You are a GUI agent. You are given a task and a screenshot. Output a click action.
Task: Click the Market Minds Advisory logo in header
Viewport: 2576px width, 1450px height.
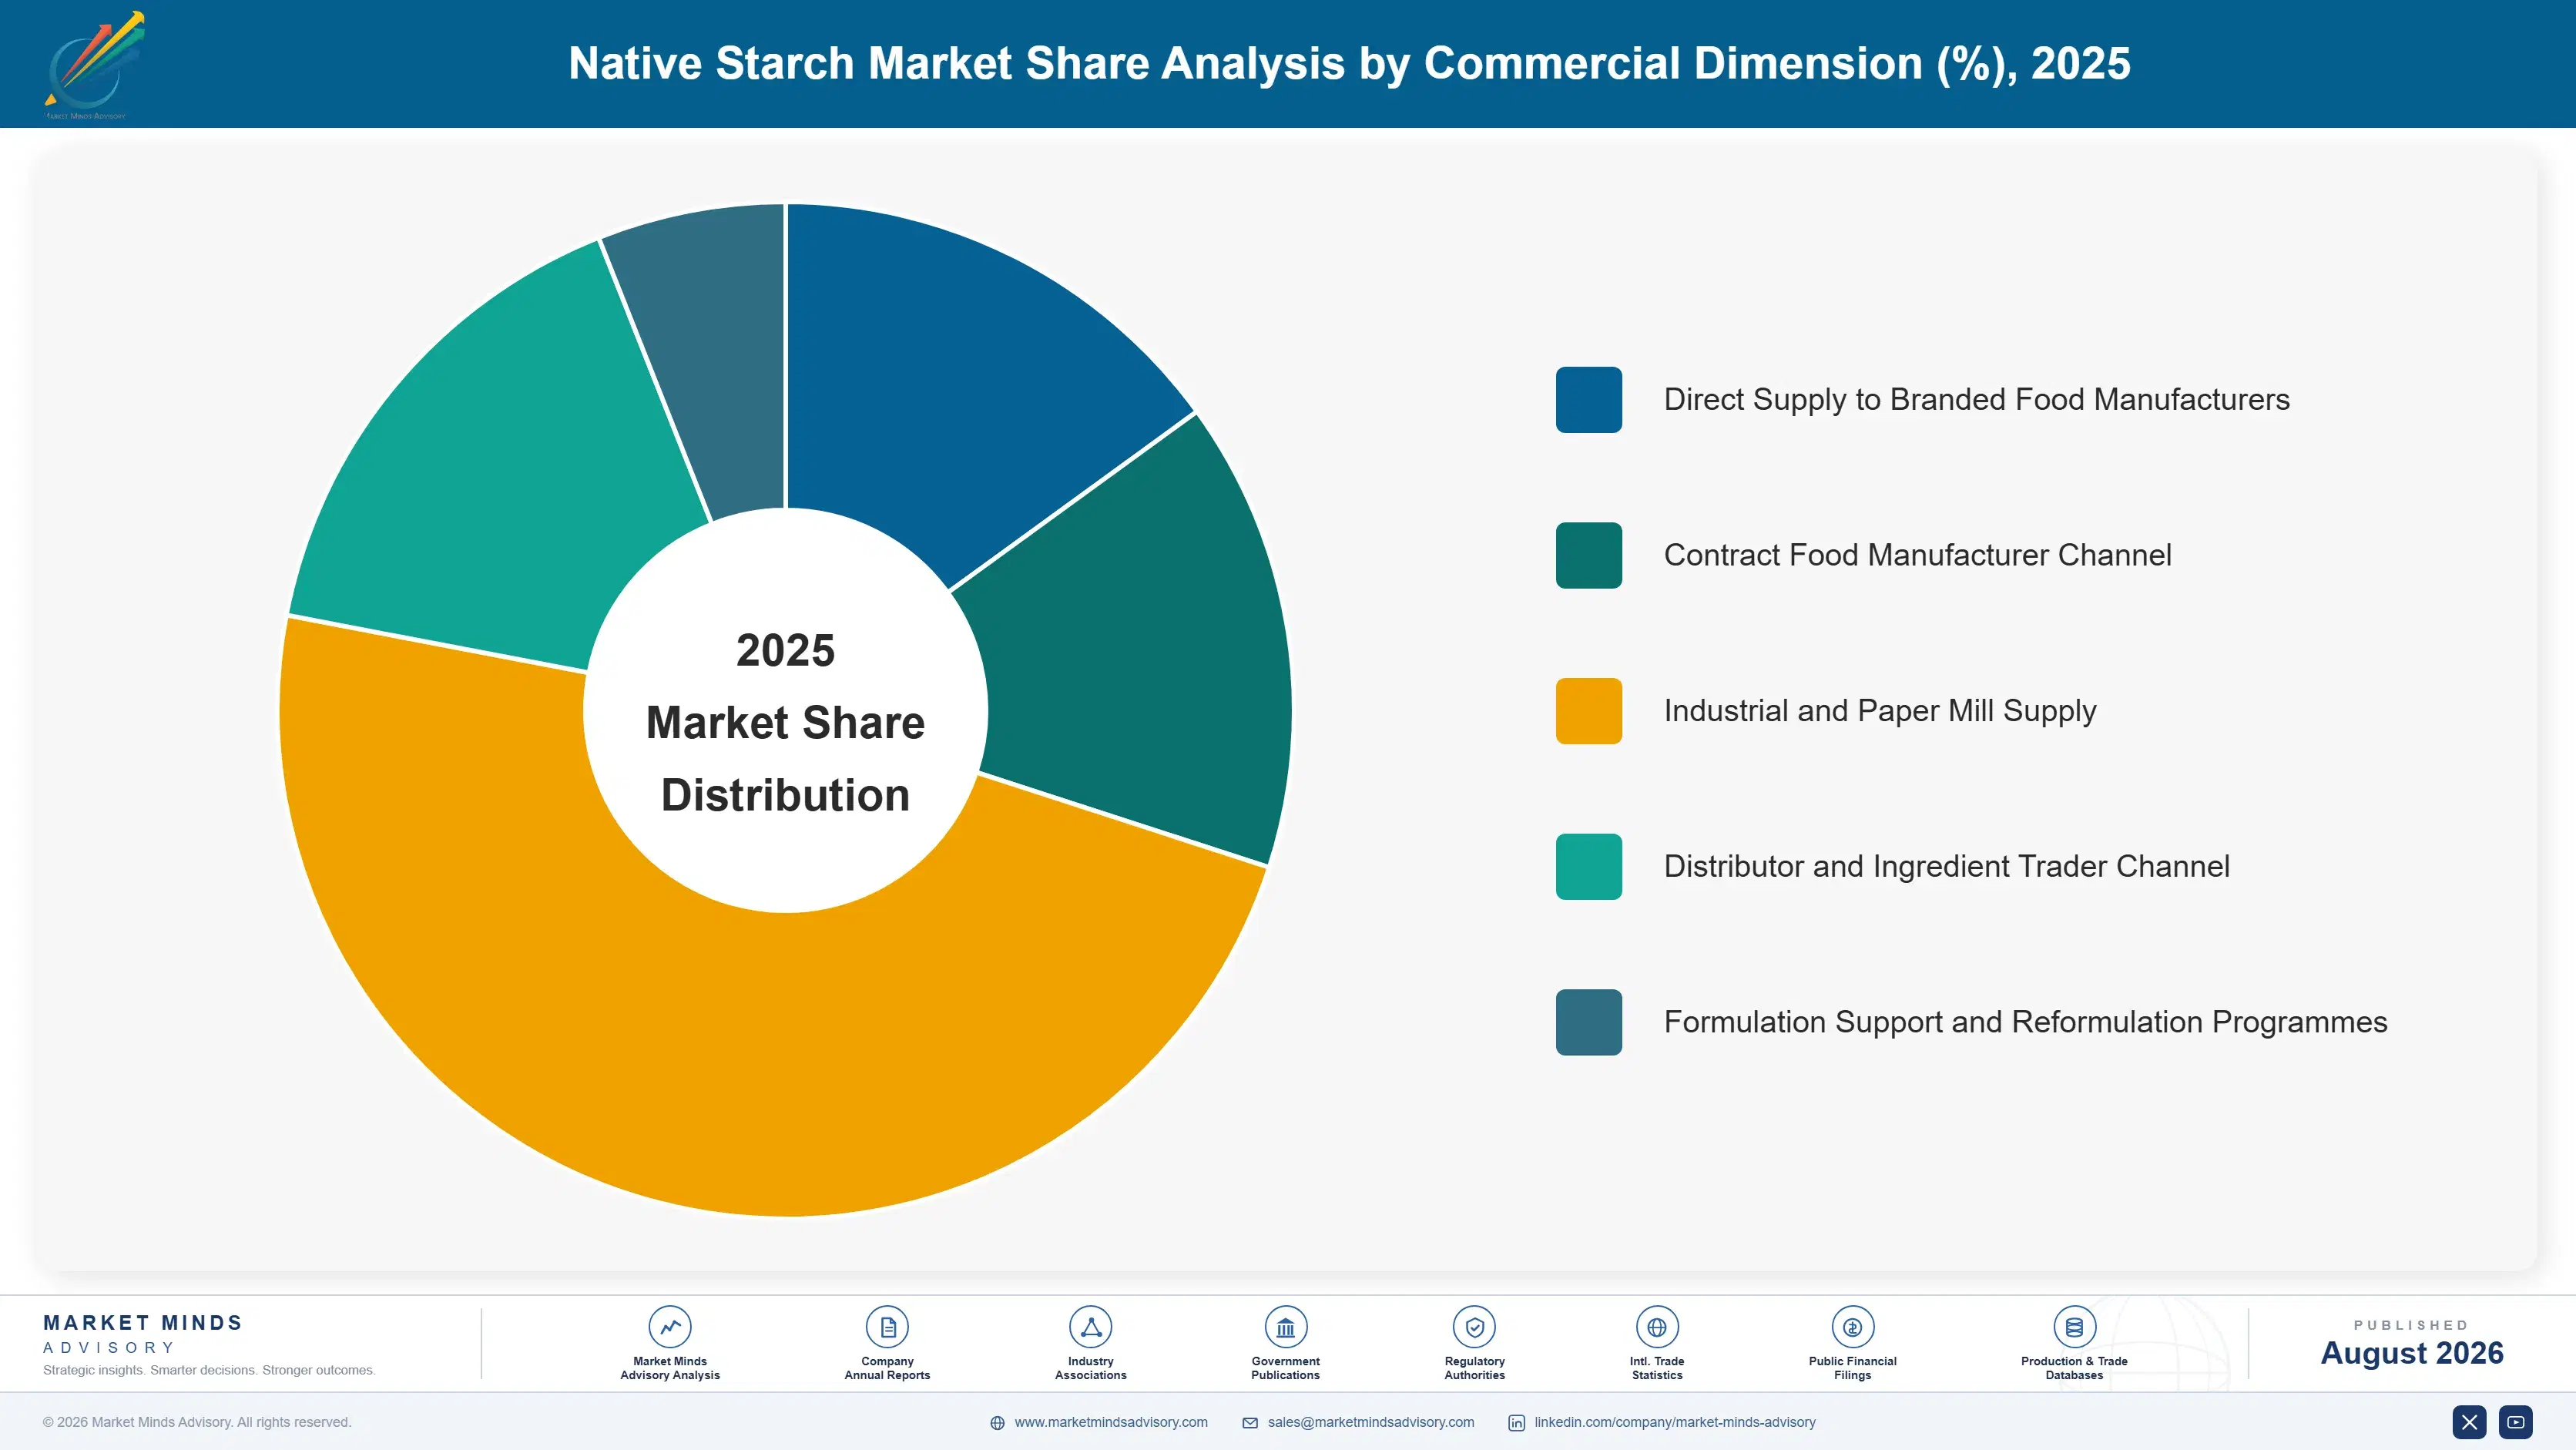point(95,65)
